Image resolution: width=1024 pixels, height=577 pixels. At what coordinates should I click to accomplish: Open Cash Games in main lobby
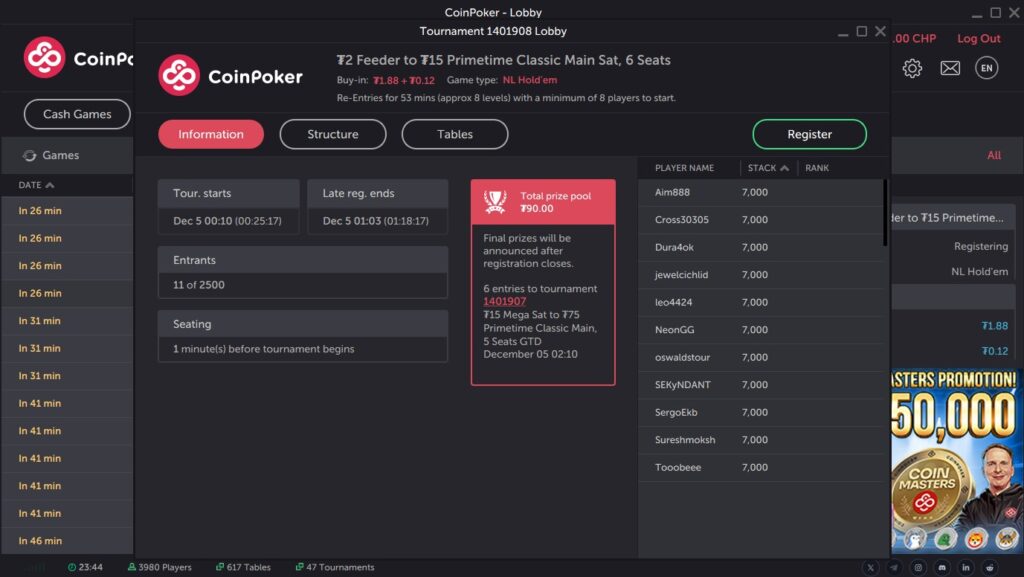[77, 114]
